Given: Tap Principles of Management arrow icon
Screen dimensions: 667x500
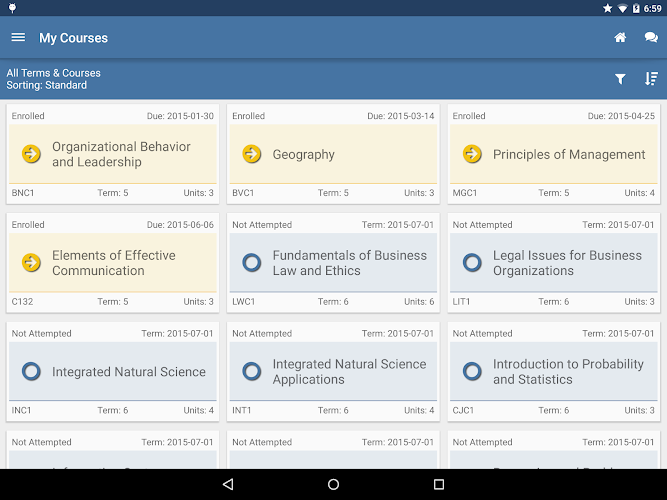Looking at the screenshot, I should click(x=472, y=154).
